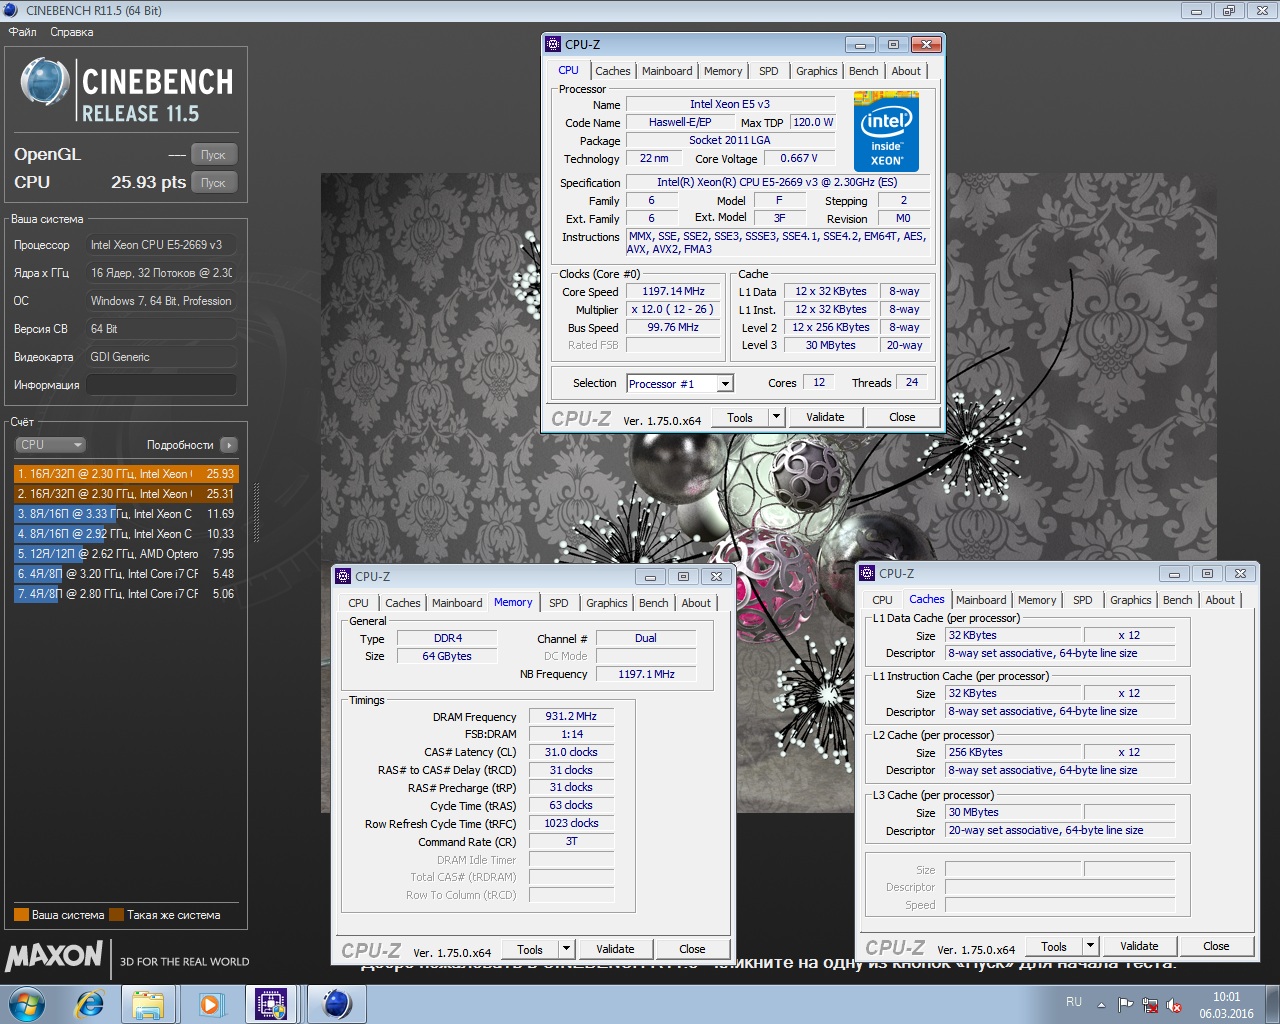Open Windows Explorer folder icon on taskbar
The width and height of the screenshot is (1280, 1024).
point(149,1003)
